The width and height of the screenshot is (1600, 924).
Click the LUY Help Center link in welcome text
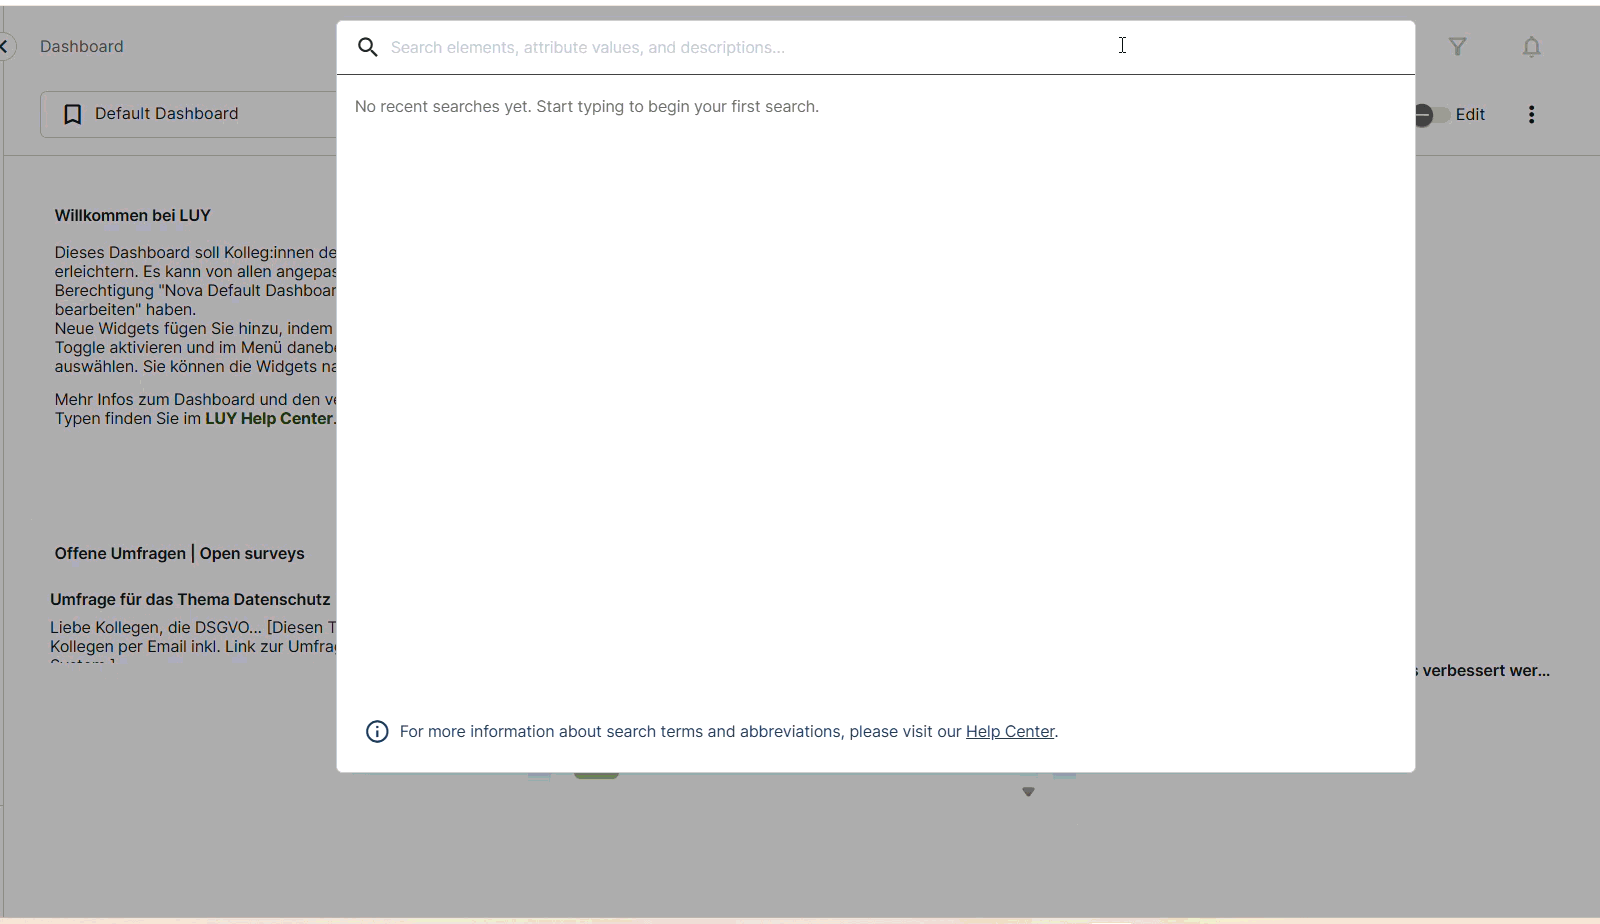267,418
